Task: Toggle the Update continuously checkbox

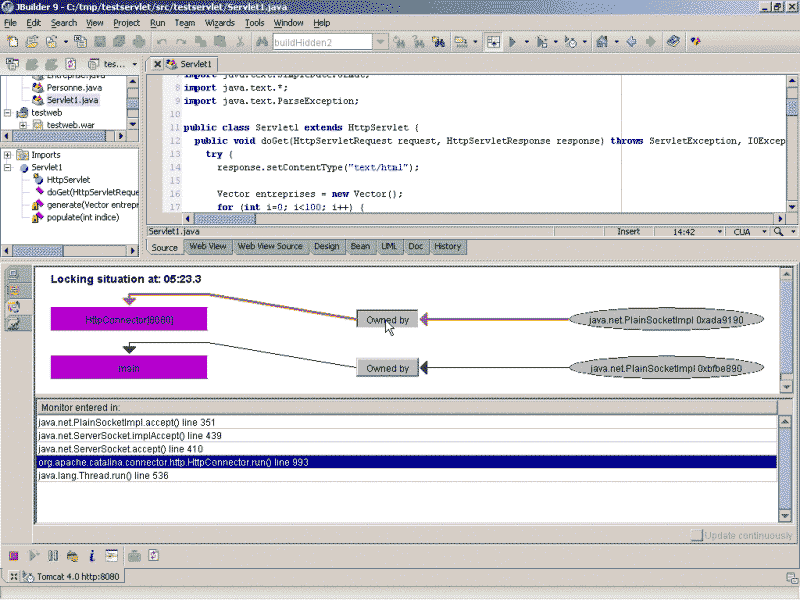Action: point(697,536)
